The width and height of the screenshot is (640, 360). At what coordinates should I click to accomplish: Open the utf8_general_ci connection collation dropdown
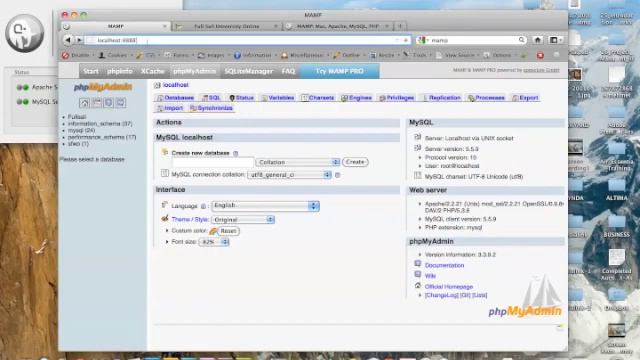[x=289, y=175]
